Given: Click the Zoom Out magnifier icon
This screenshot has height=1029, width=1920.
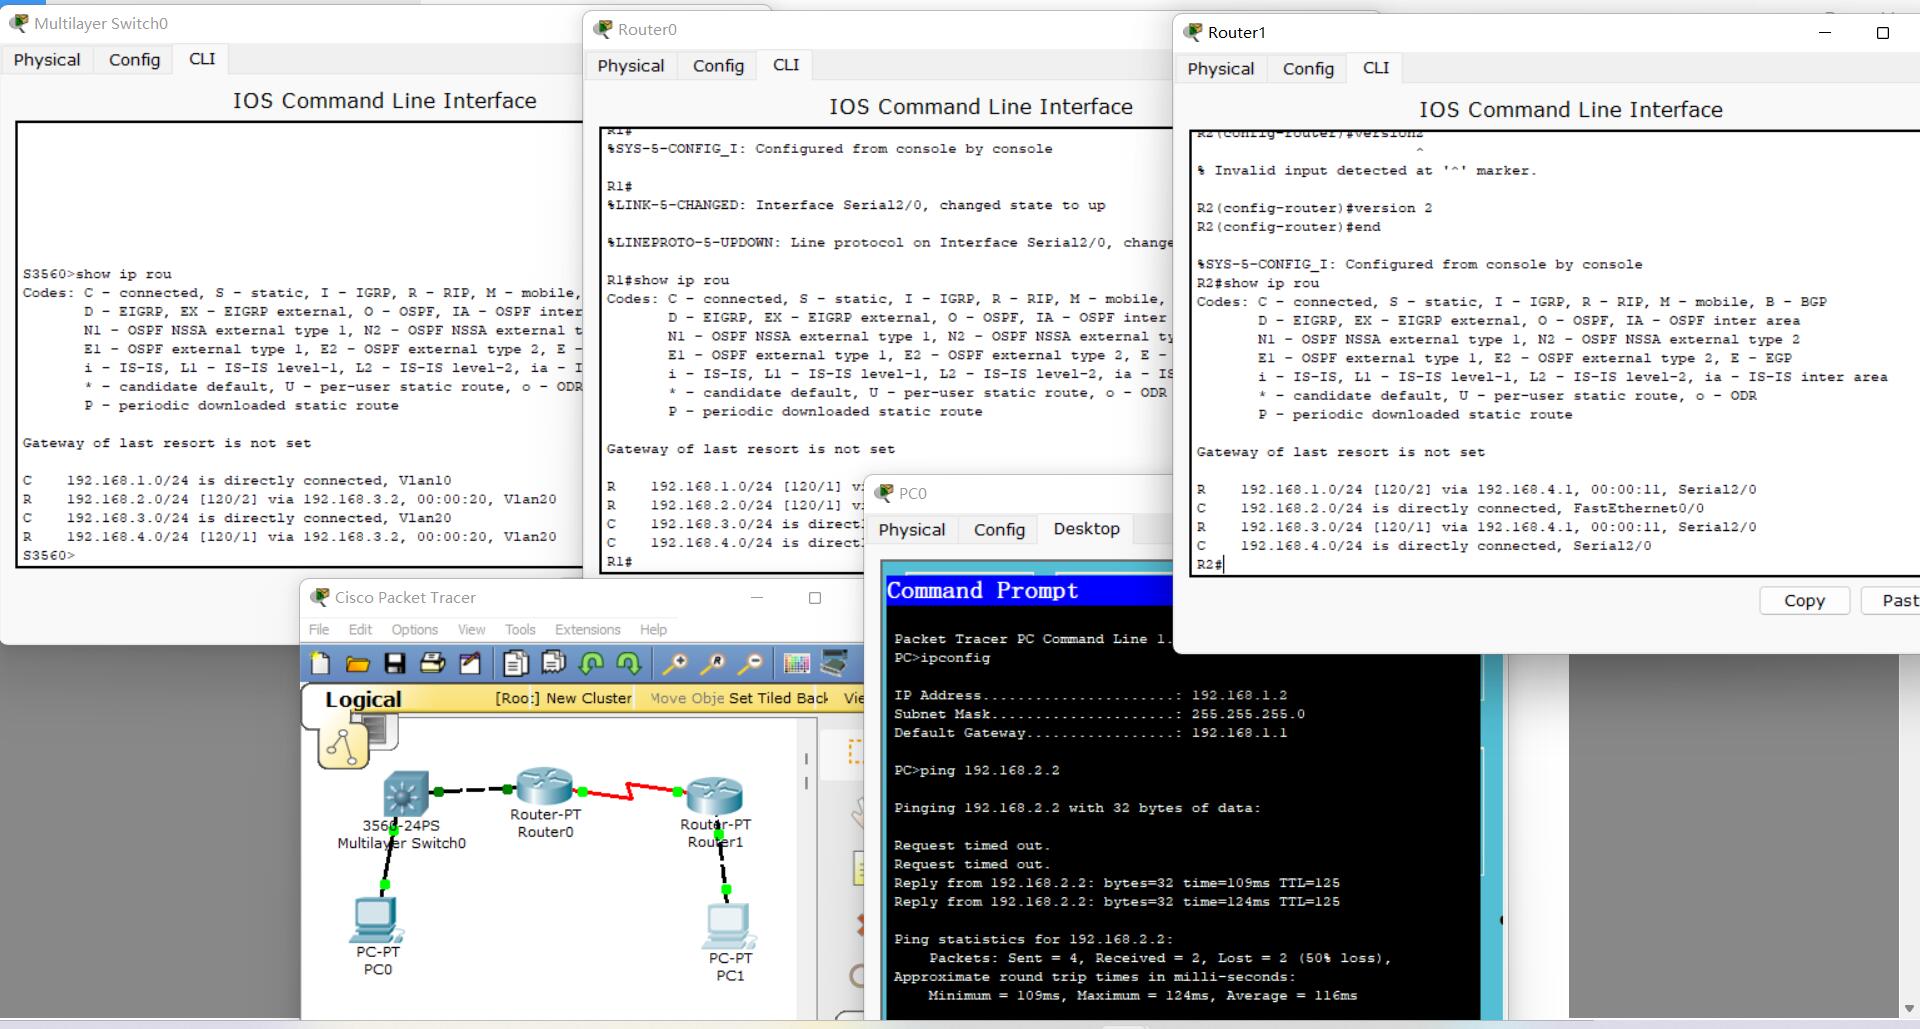Looking at the screenshot, I should pos(751,663).
